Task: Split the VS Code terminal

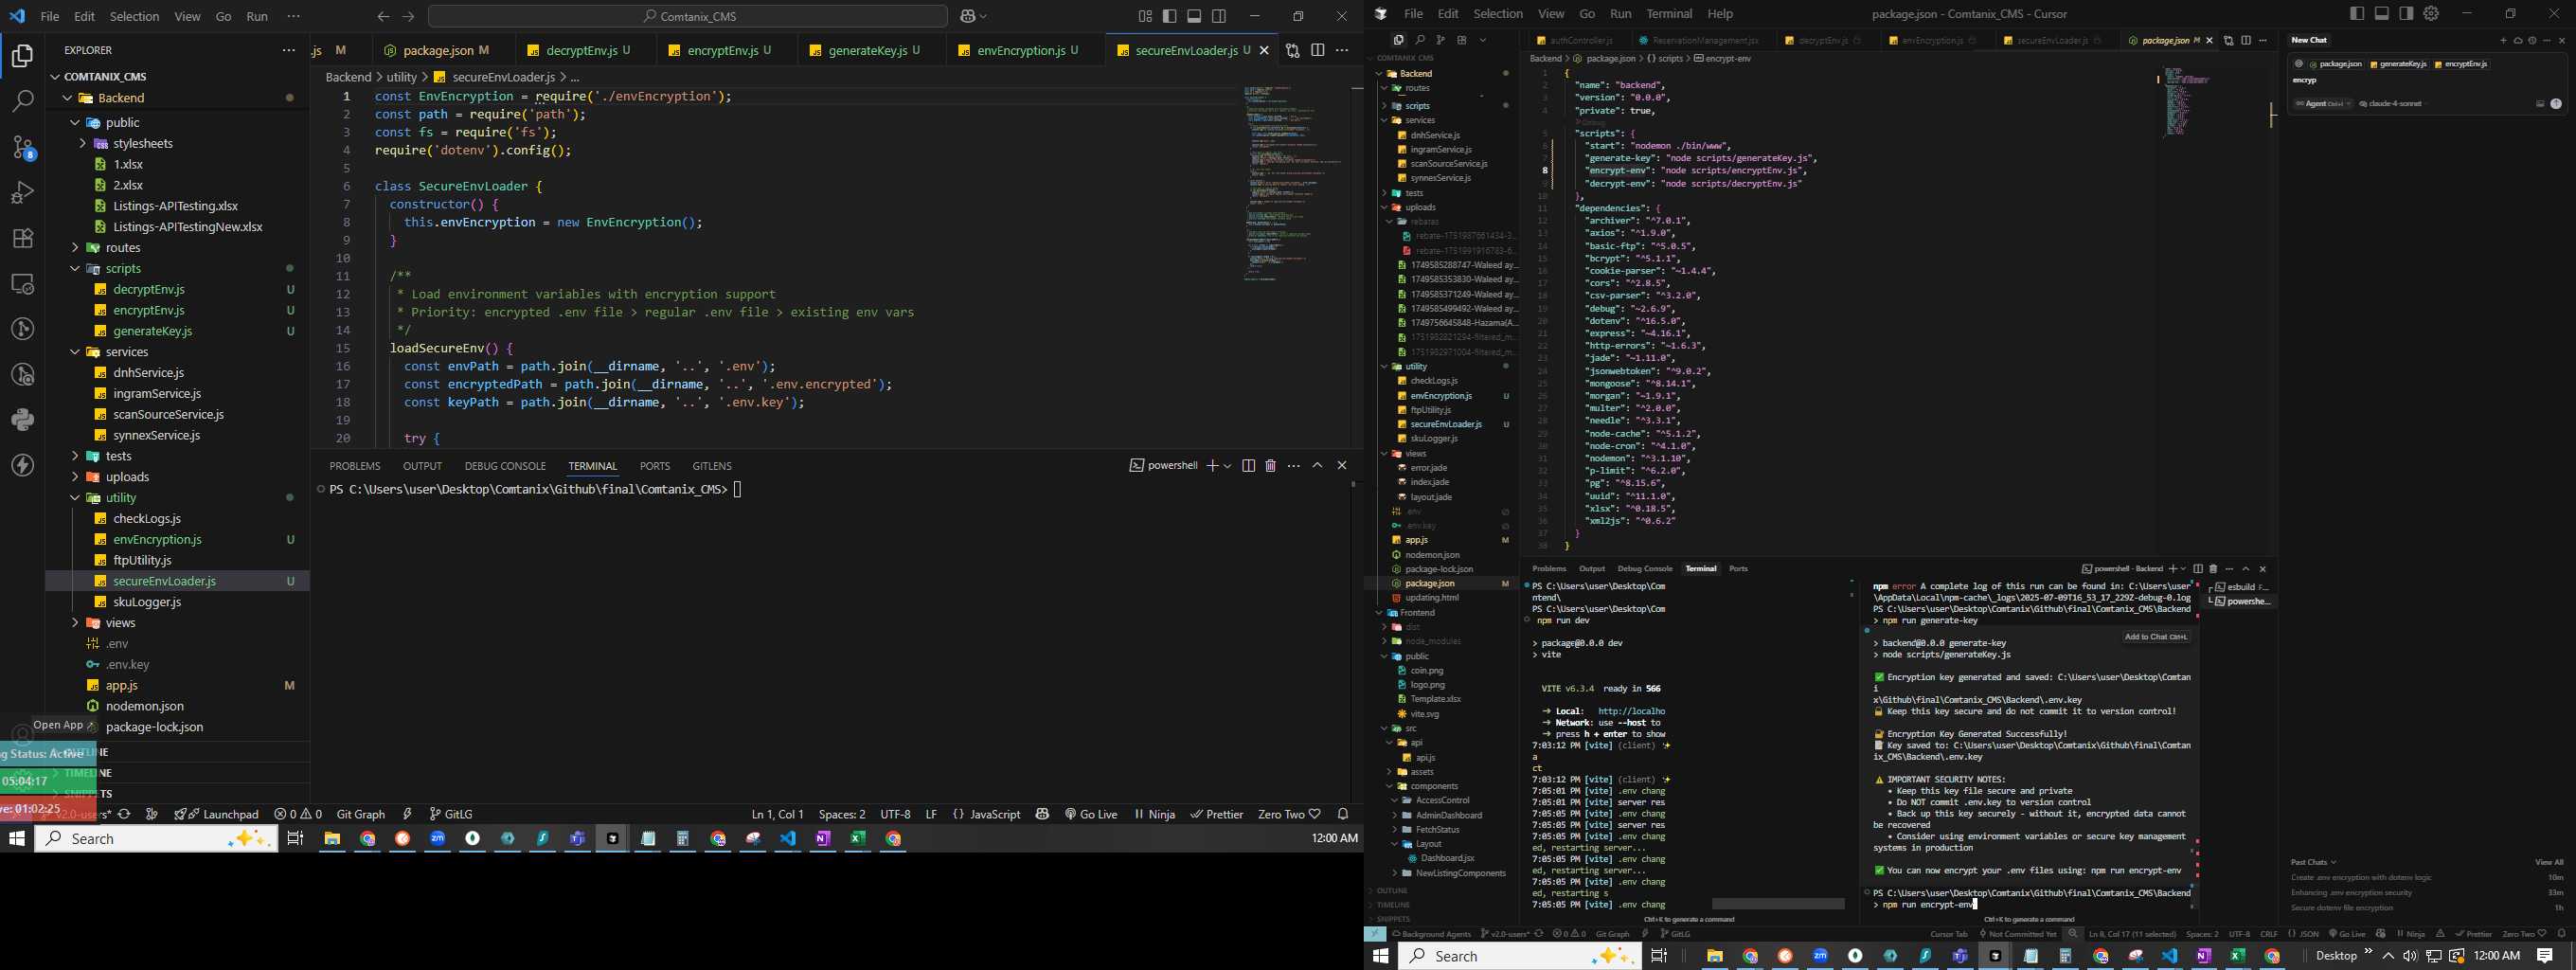Action: (x=1248, y=465)
